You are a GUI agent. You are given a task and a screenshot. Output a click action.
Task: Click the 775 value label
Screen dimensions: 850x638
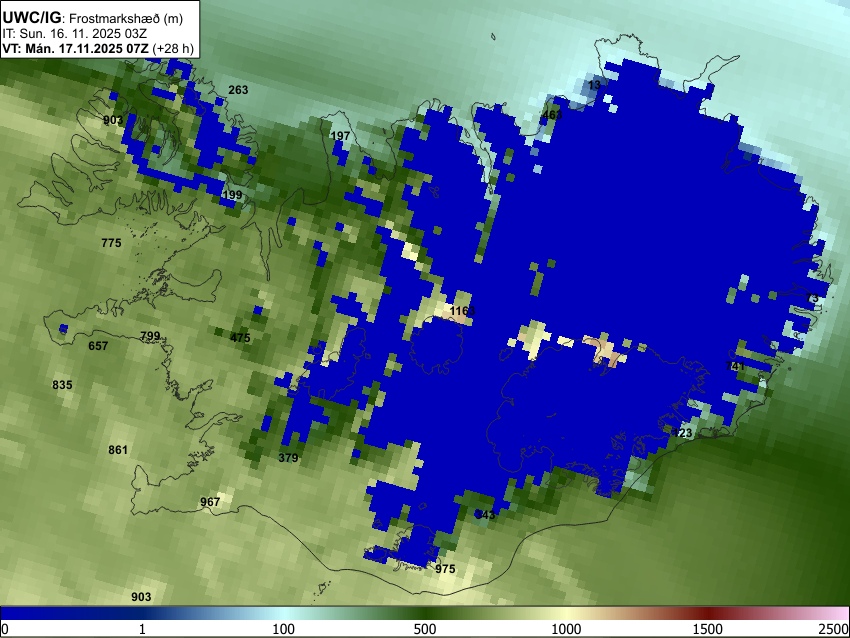pyautogui.click(x=111, y=243)
